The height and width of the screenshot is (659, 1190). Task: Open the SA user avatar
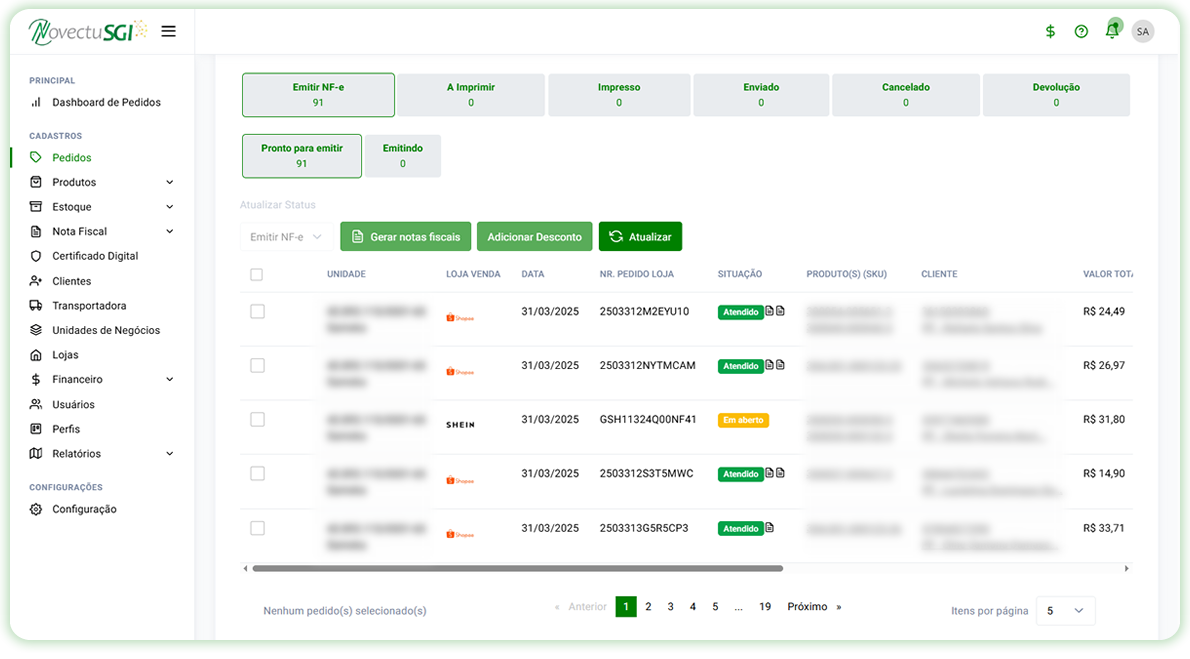coord(1142,31)
